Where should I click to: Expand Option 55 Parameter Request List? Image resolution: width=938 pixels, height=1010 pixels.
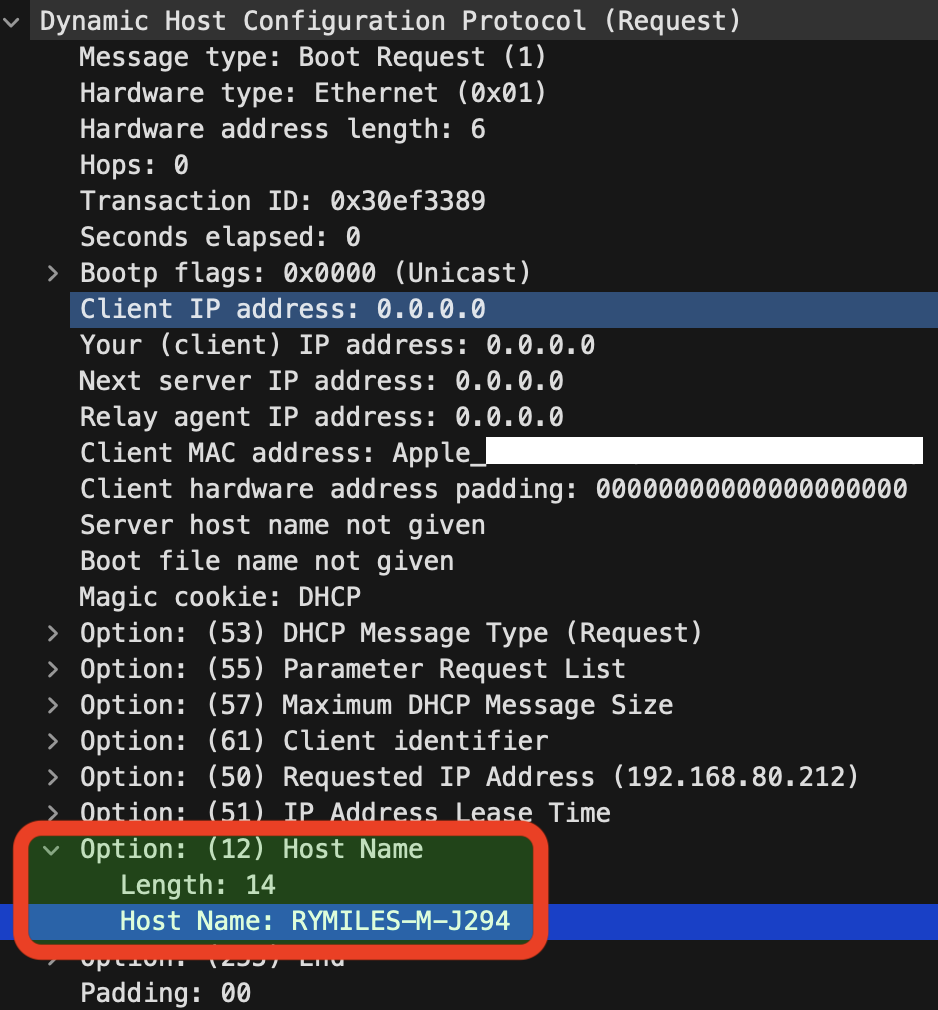tap(52, 668)
